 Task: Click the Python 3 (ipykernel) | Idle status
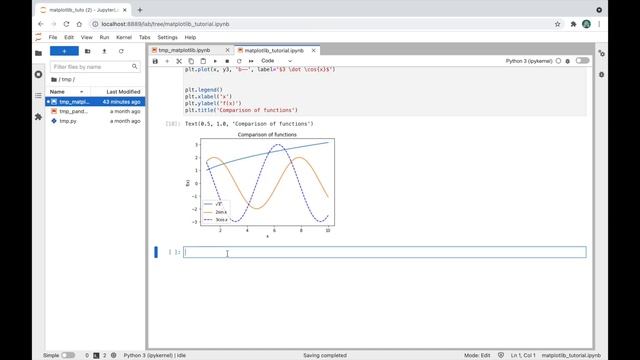(x=155, y=356)
